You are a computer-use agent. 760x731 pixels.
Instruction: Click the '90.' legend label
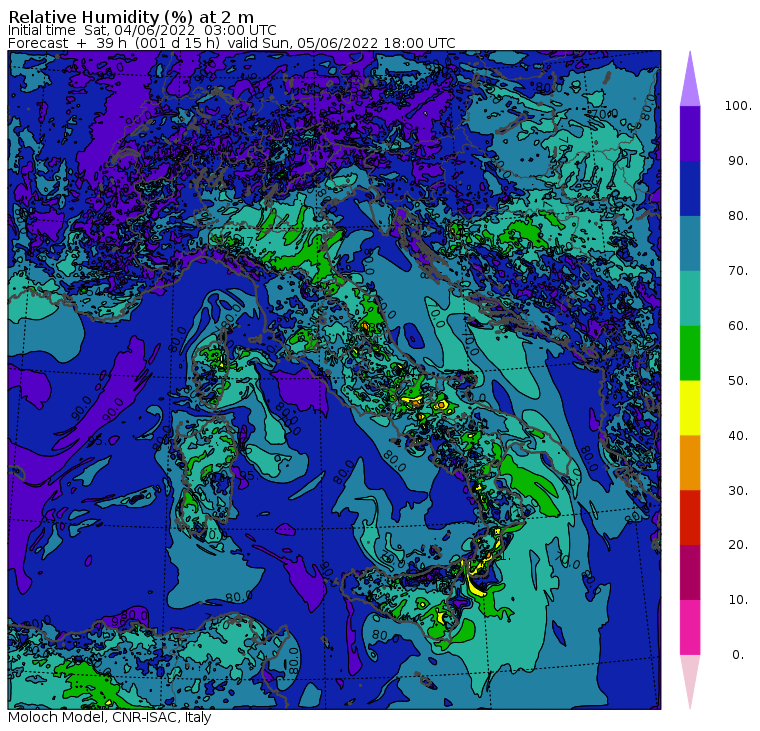coord(738,161)
